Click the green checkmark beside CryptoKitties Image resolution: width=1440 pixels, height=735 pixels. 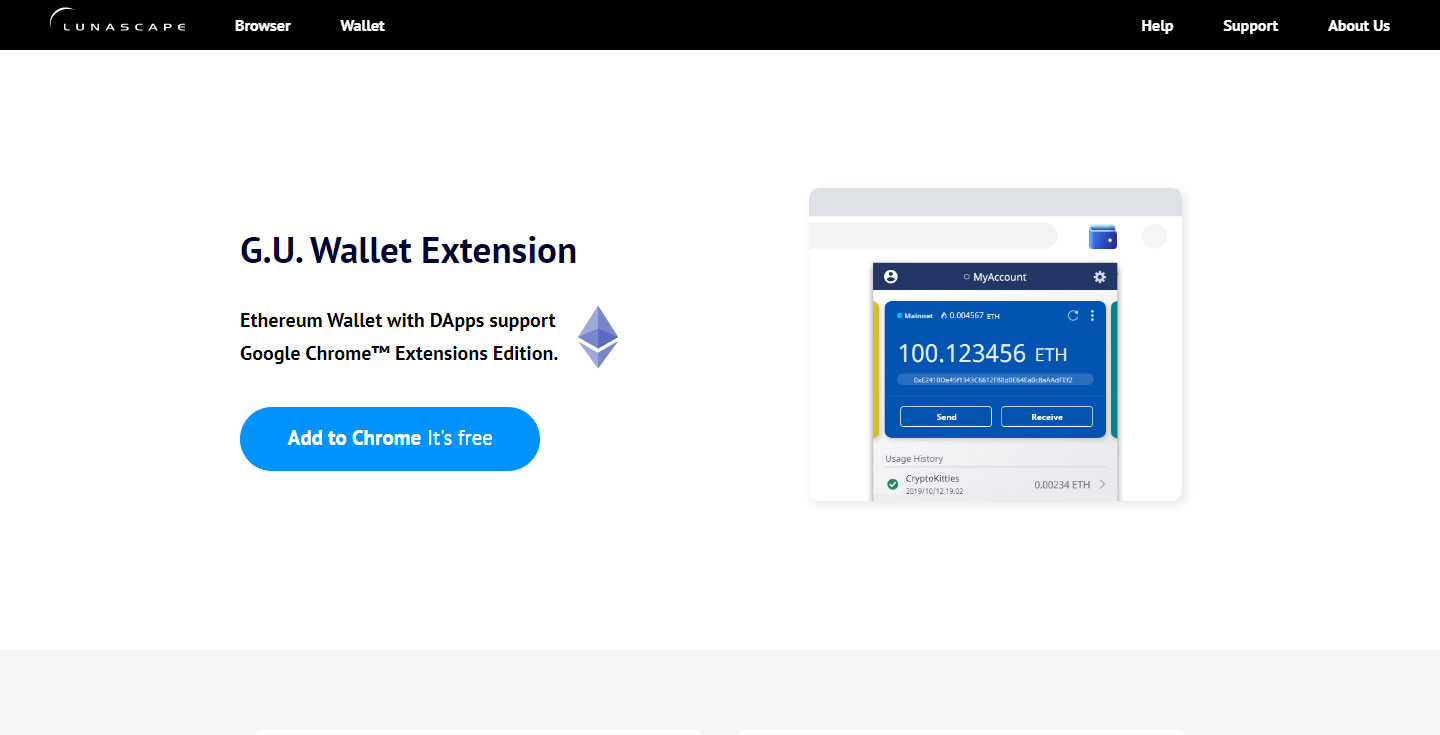892,484
